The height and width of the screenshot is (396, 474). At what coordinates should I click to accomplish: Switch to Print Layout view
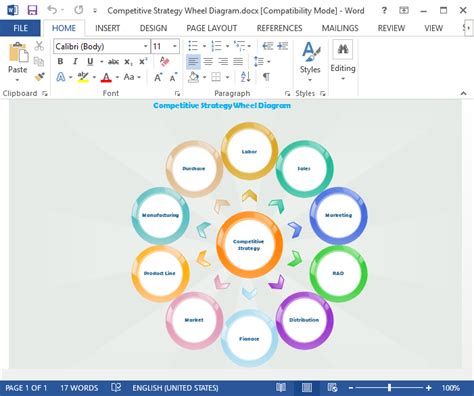coord(307,388)
